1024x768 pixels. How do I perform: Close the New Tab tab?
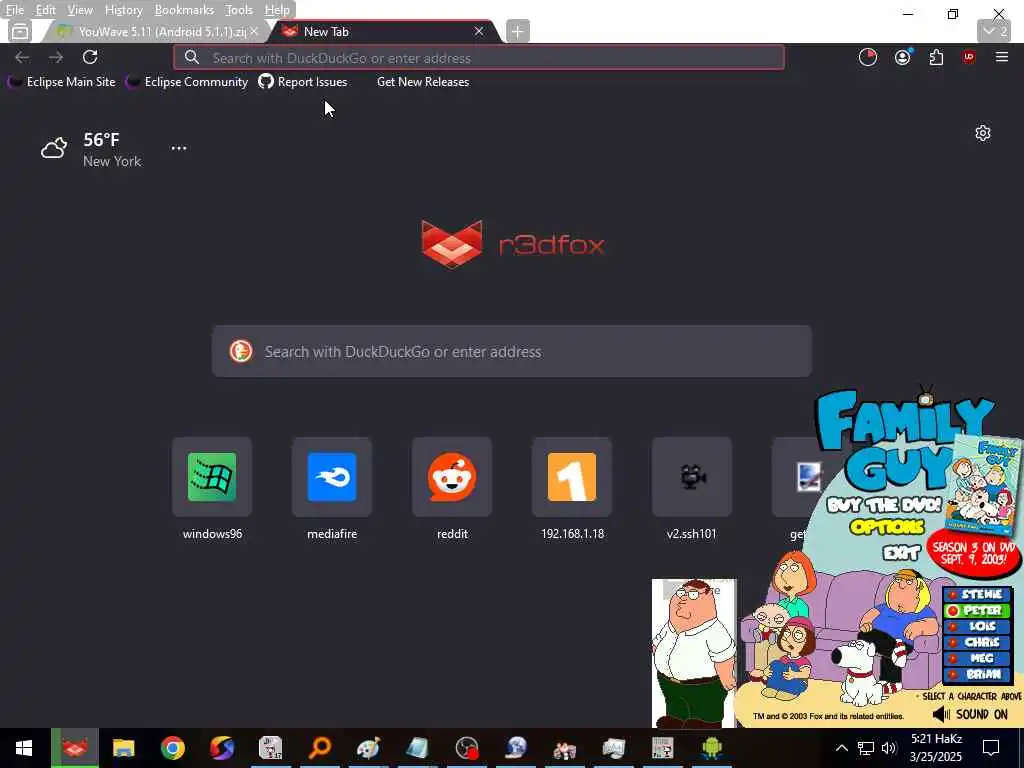coord(479,31)
